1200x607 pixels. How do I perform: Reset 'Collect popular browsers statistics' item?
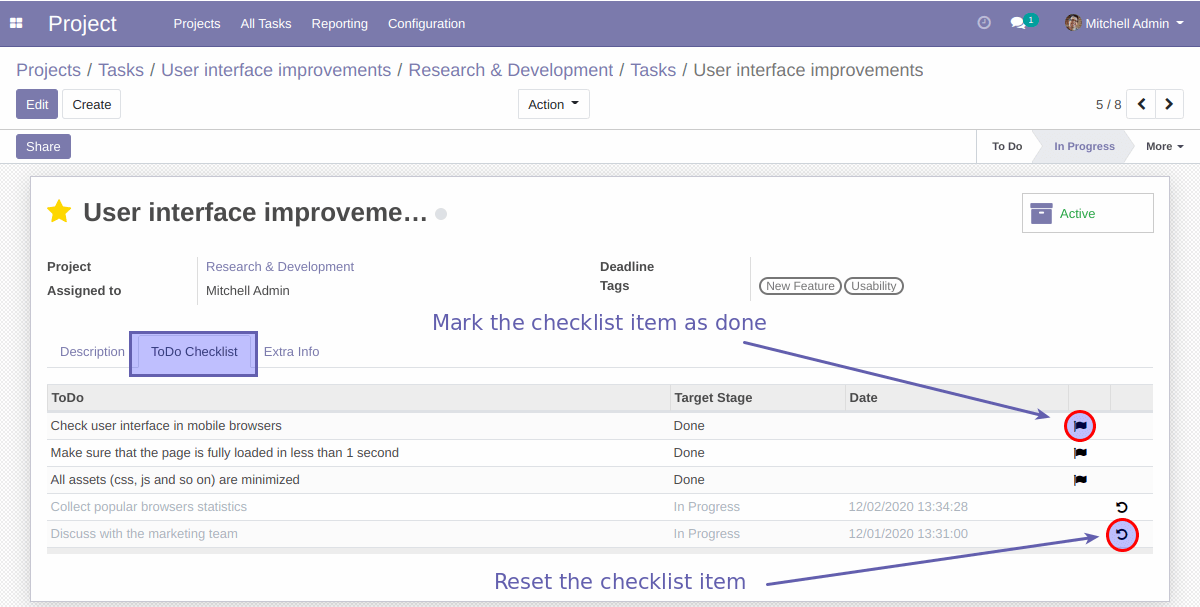(1121, 506)
